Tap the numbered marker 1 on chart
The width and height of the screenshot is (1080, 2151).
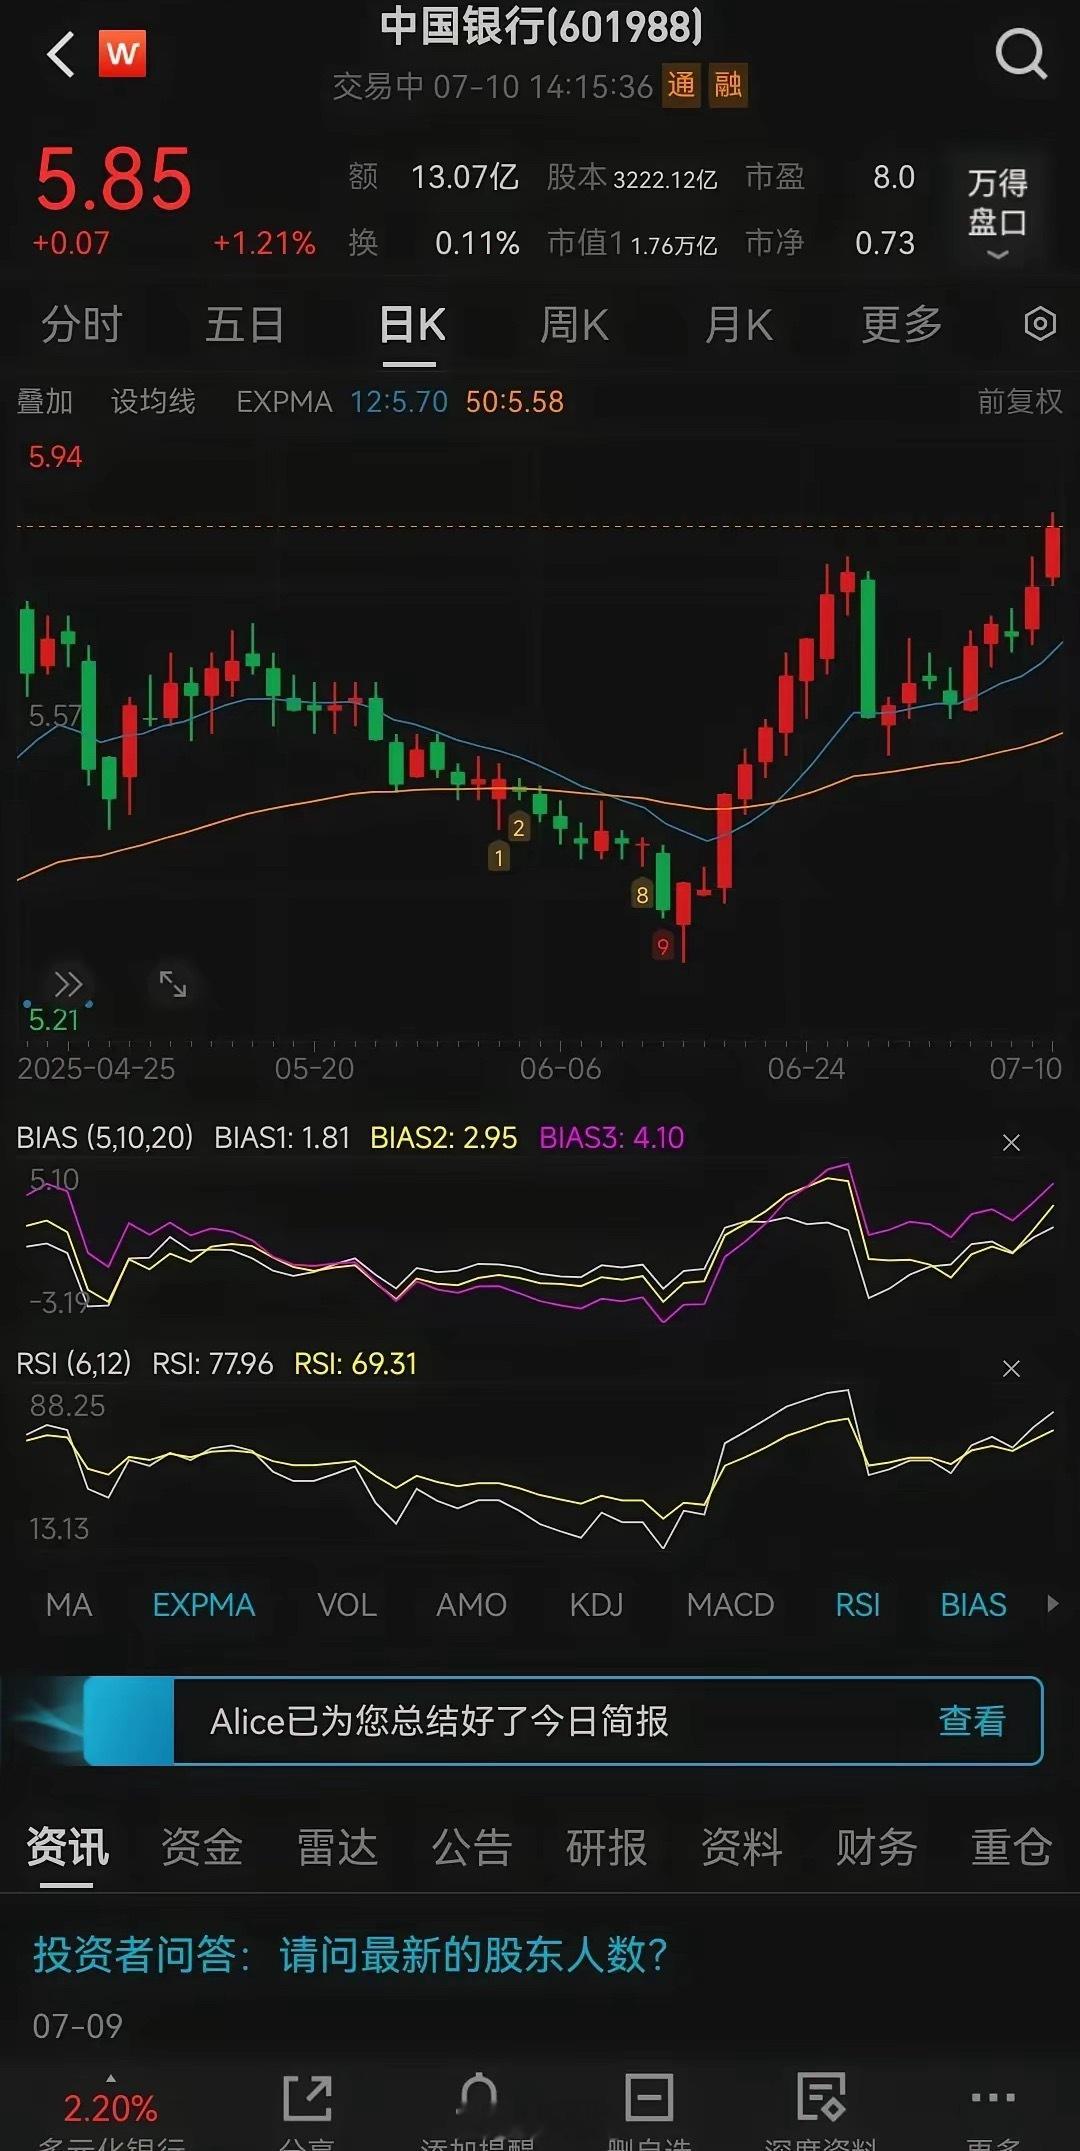[499, 857]
